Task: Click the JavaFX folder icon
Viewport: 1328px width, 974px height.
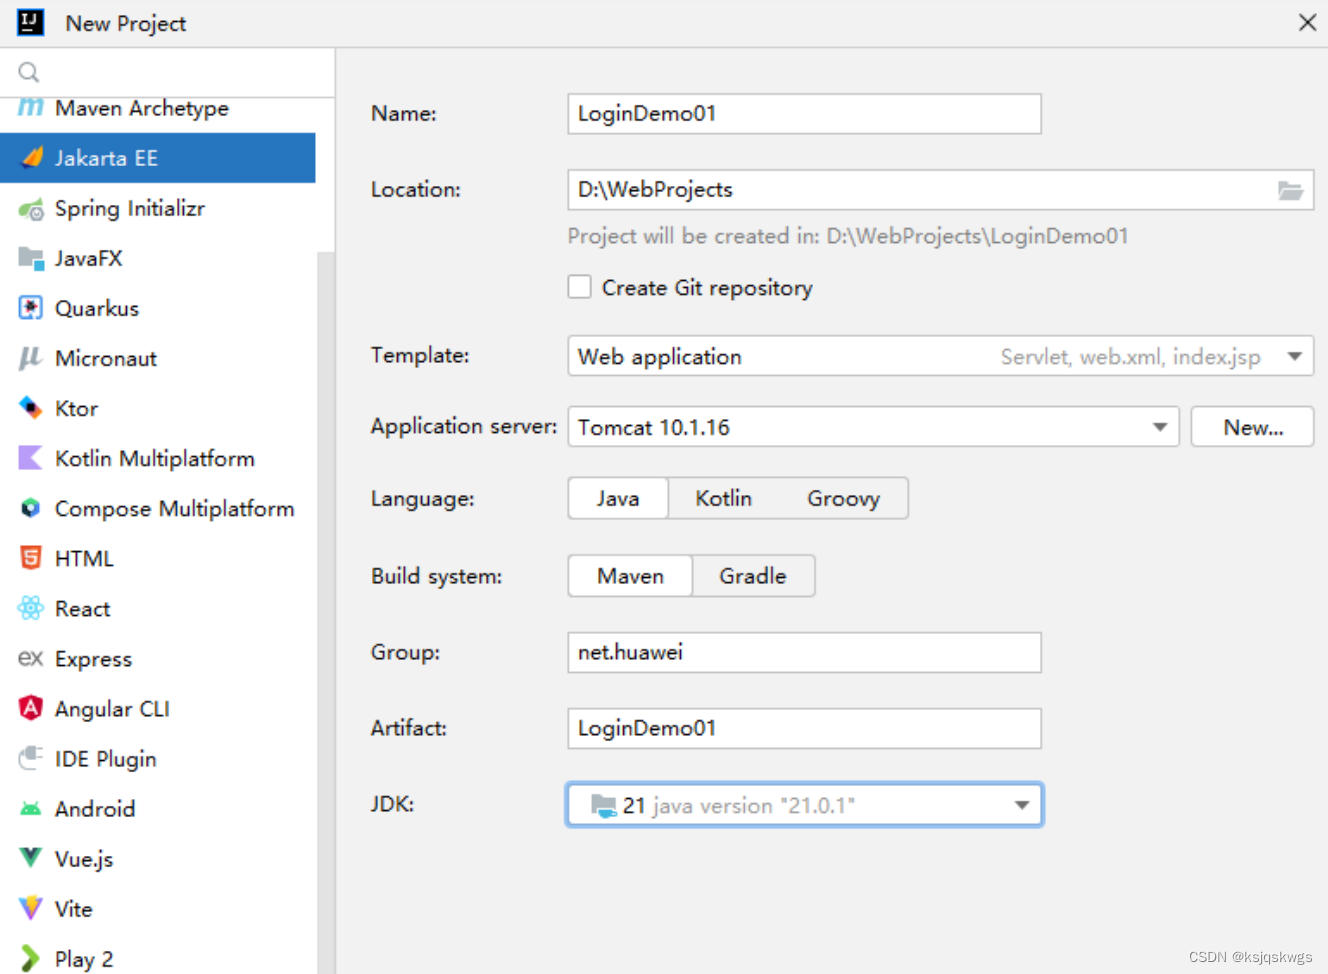Action: pyautogui.click(x=31, y=259)
